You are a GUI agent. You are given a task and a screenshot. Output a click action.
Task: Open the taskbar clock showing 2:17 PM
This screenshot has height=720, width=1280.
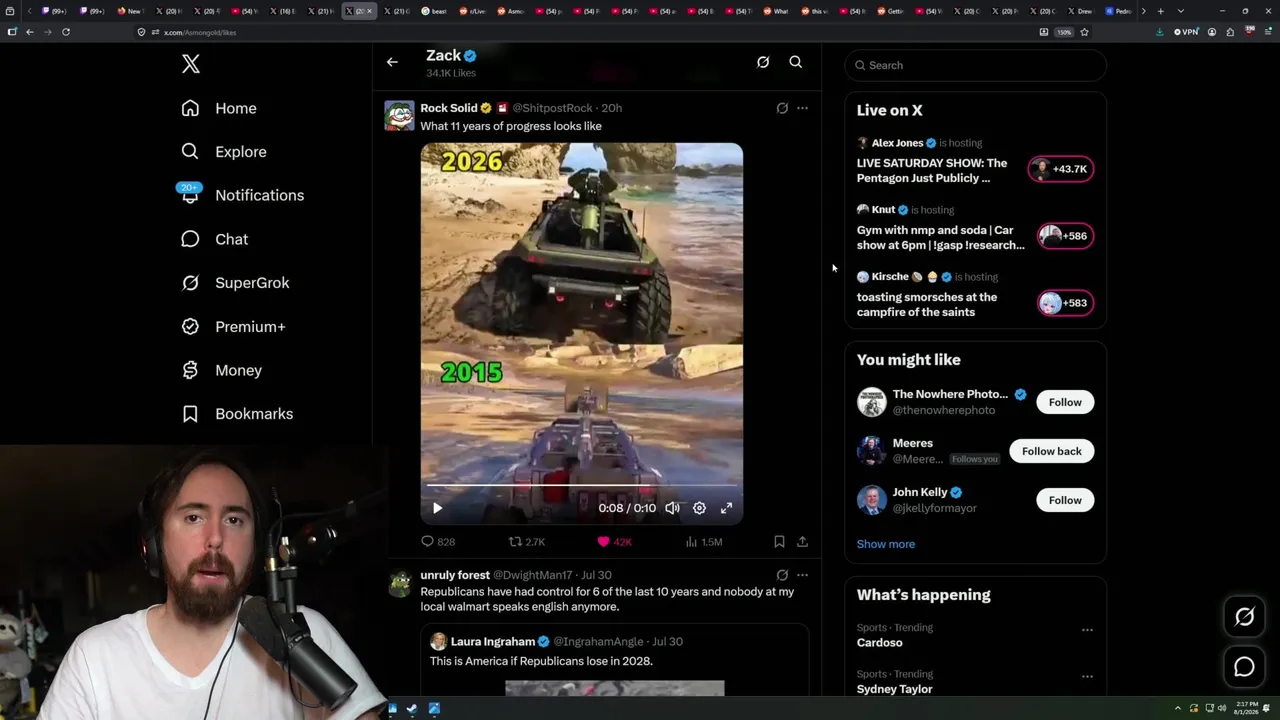coord(1246,709)
